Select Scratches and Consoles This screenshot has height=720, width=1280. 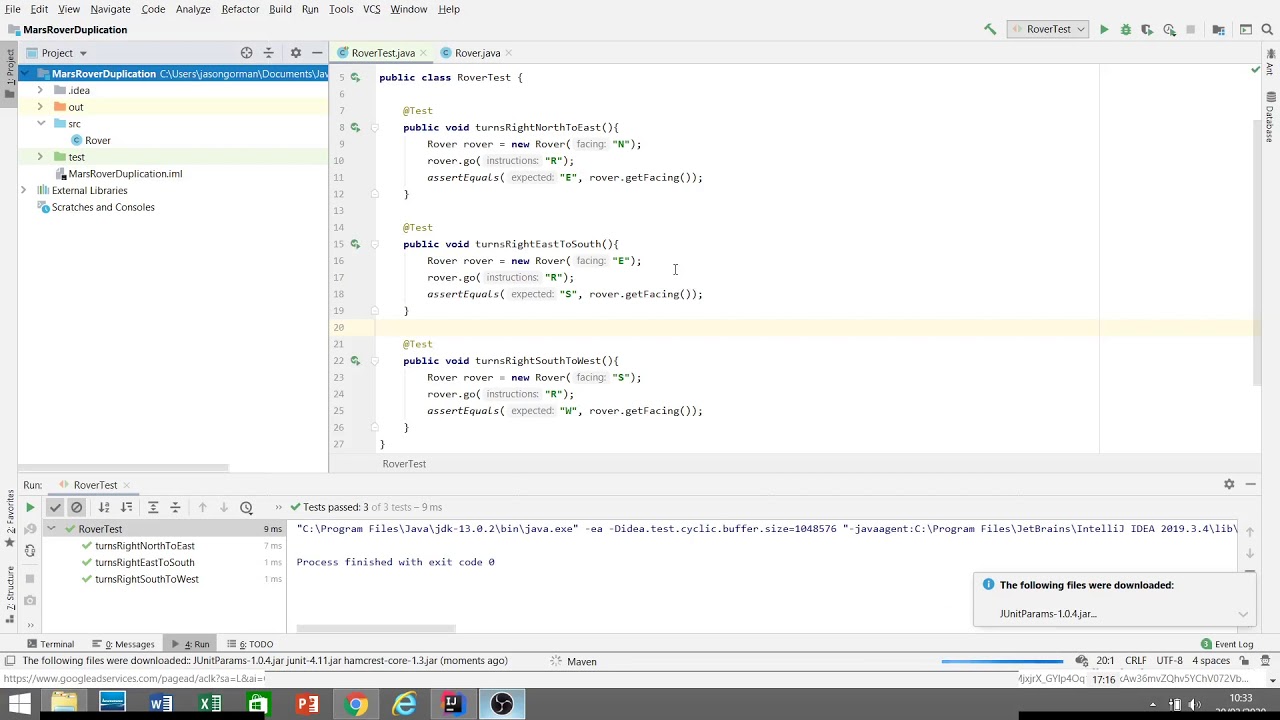pyautogui.click(x=96, y=207)
